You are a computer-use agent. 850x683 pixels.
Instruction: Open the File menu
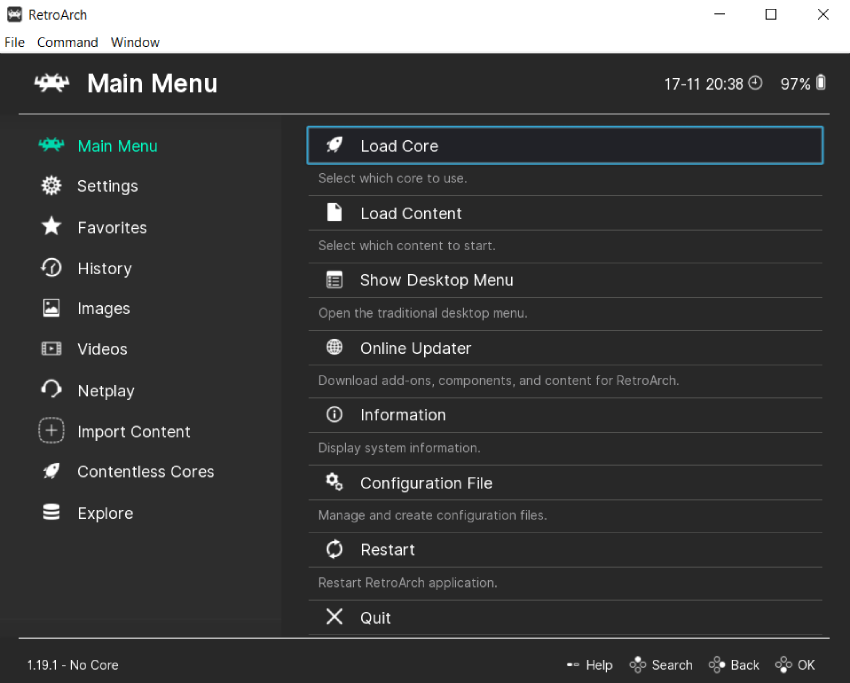click(15, 42)
